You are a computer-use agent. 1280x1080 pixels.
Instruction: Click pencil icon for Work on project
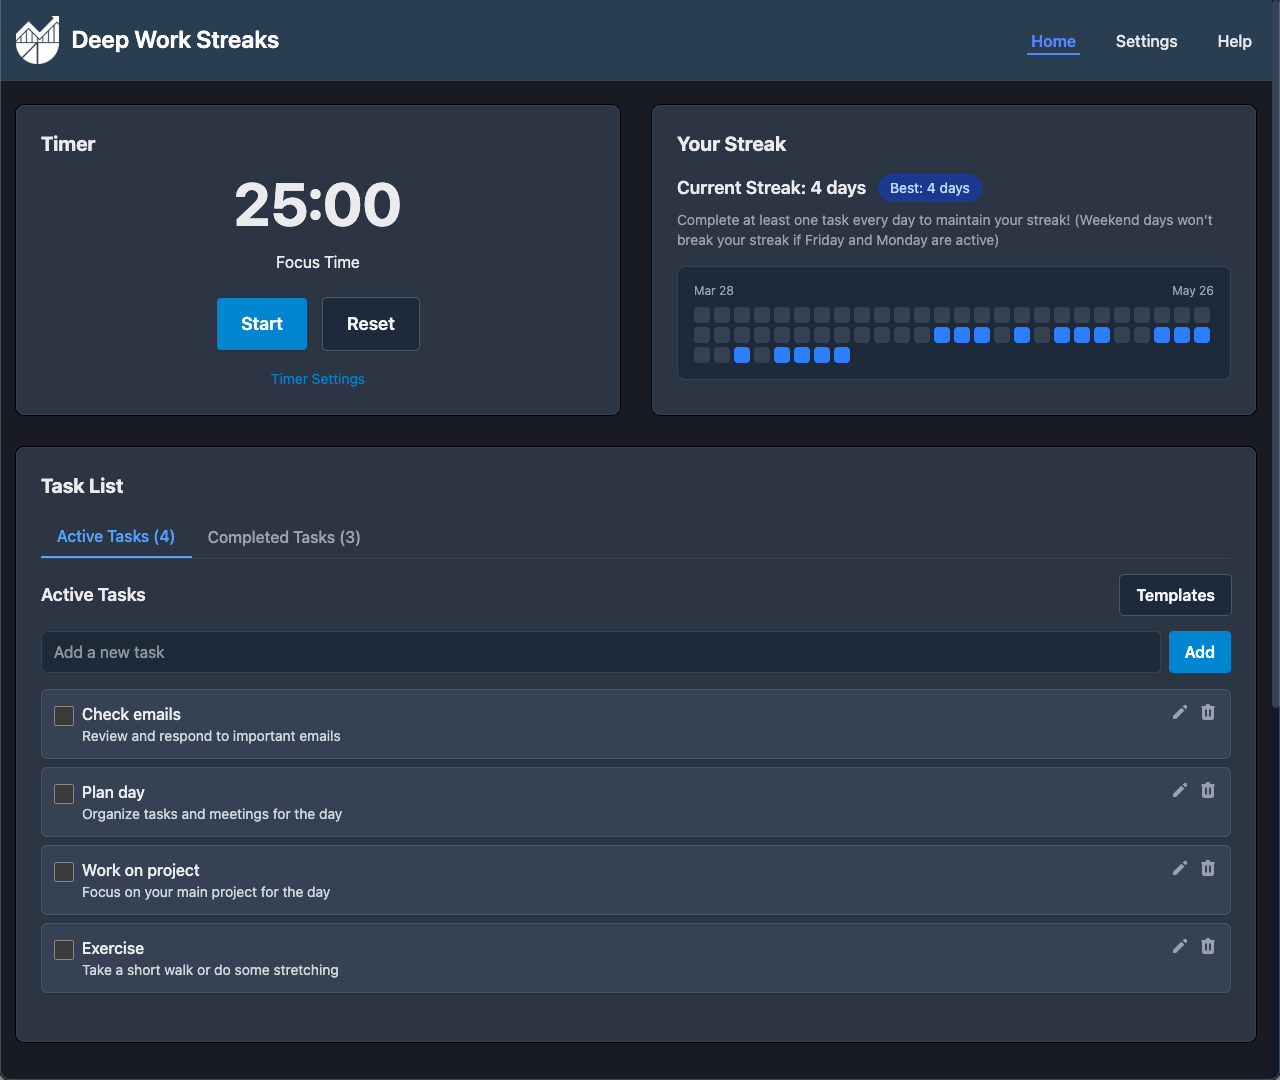pyautogui.click(x=1180, y=868)
